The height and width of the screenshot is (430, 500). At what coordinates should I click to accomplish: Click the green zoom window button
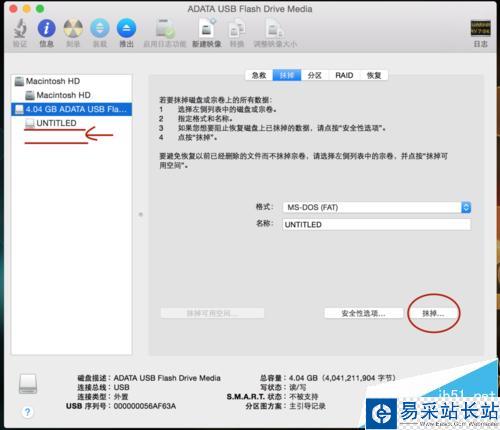(x=40, y=9)
